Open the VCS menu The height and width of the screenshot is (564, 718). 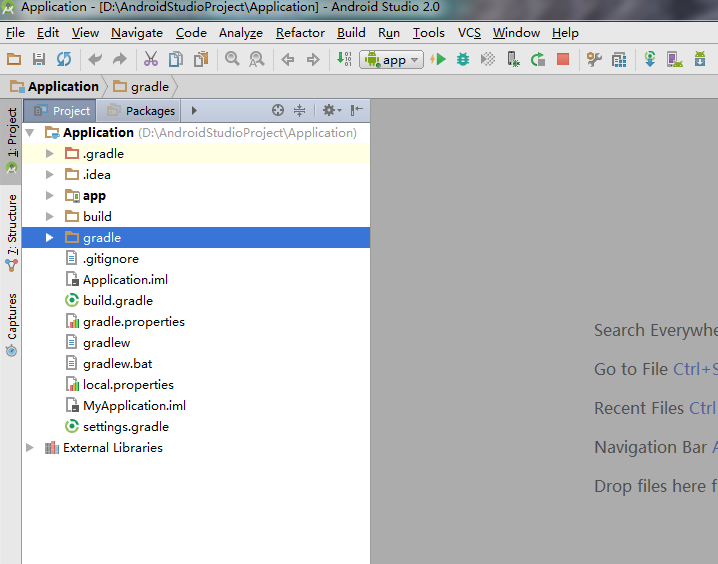[x=469, y=33]
